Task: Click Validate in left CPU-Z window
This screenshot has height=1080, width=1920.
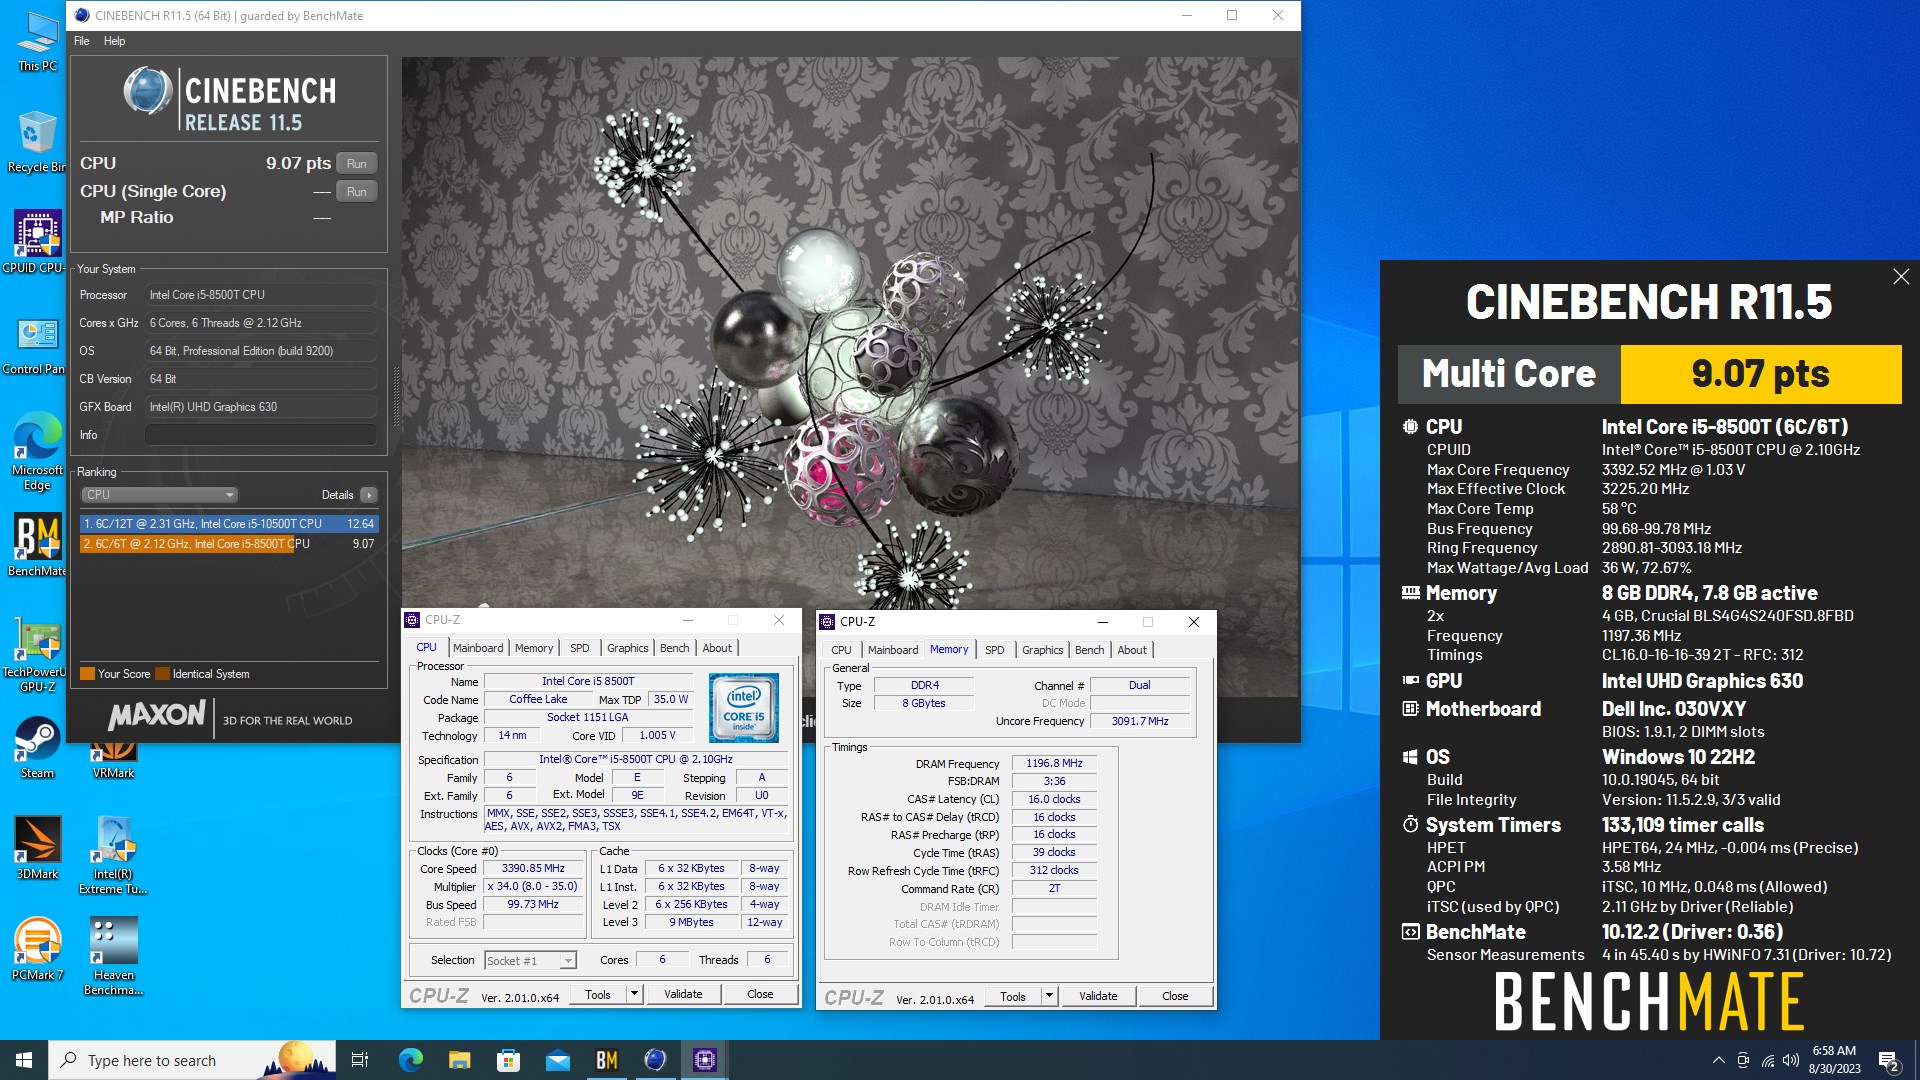Action: click(683, 994)
